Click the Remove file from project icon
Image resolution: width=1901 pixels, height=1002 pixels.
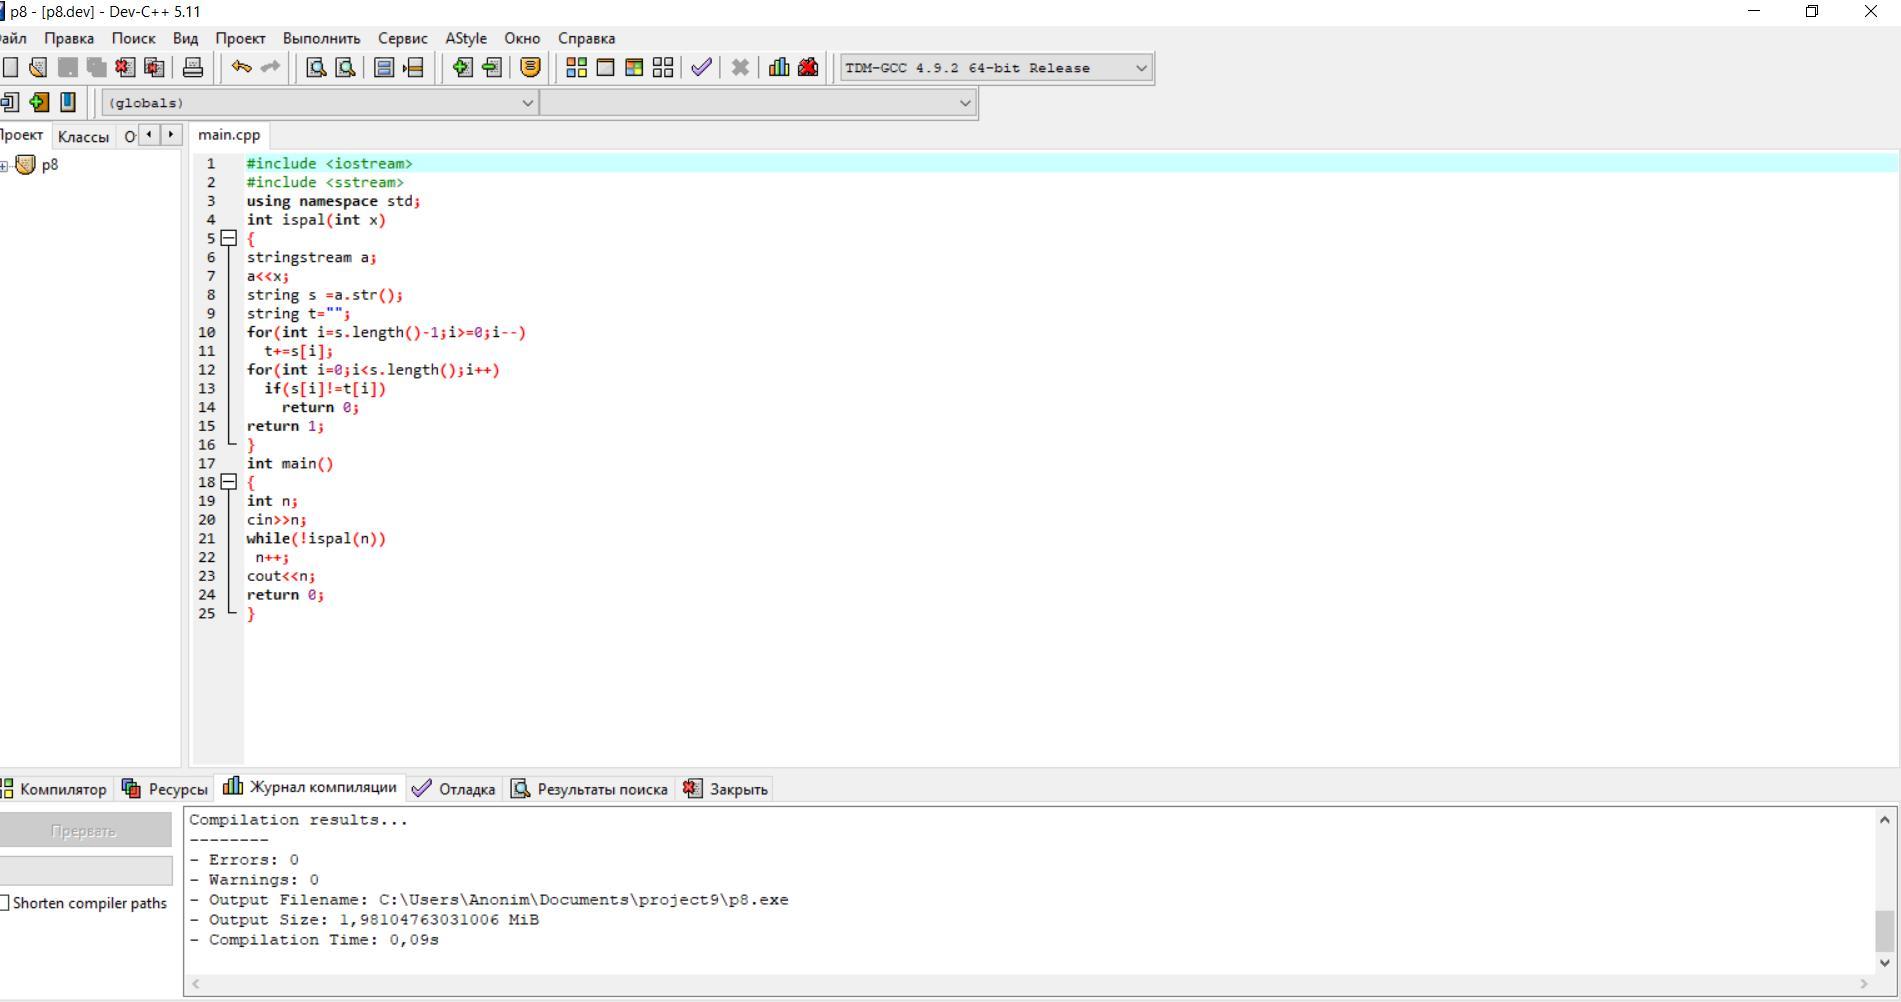[491, 67]
